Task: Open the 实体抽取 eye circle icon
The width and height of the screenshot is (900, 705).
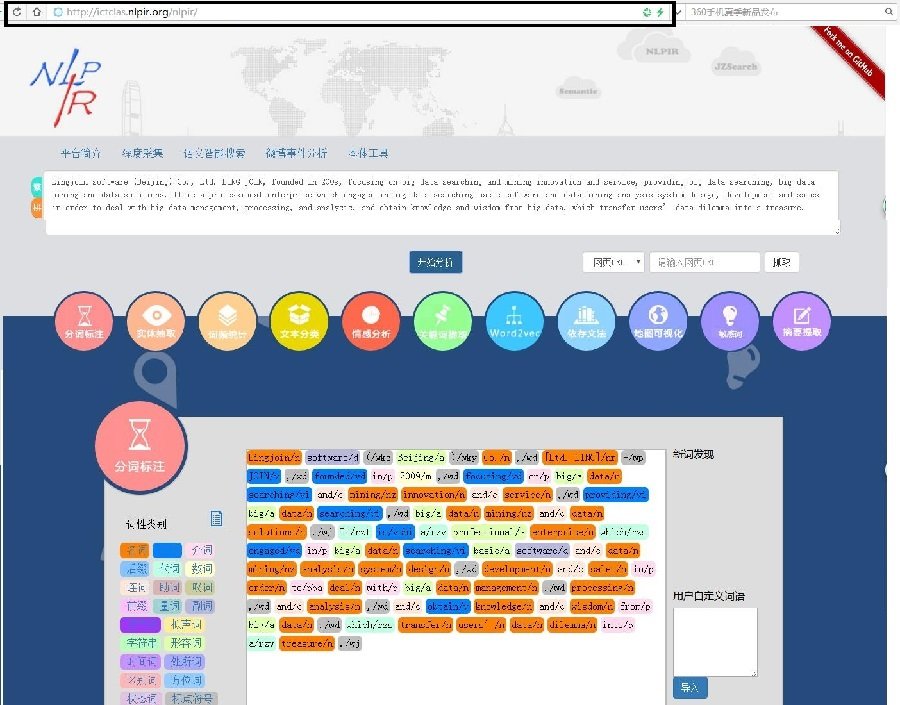Action: (x=156, y=321)
